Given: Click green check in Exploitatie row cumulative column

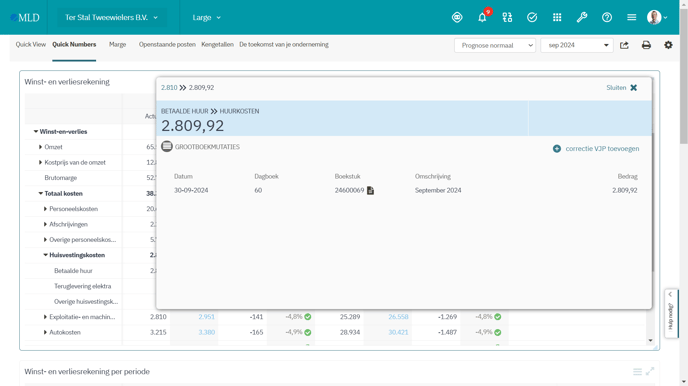Looking at the screenshot, I should coord(498,317).
